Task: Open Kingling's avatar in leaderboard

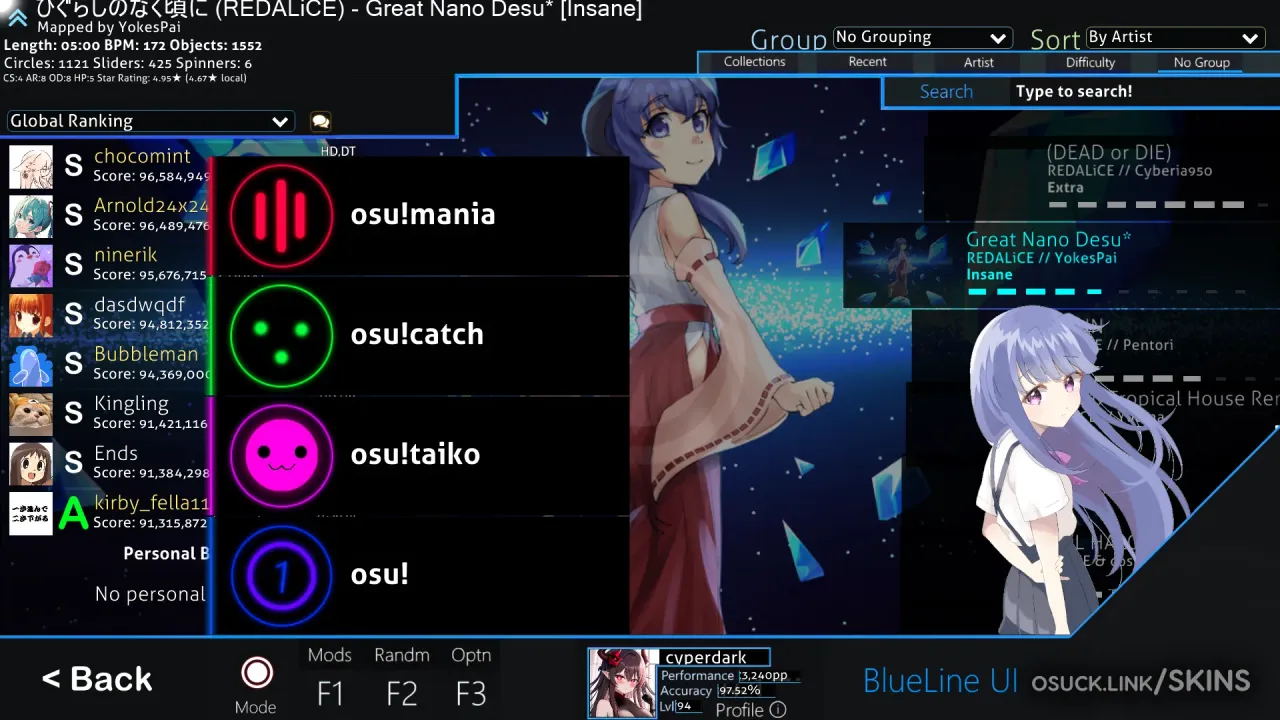Action: (x=31, y=414)
